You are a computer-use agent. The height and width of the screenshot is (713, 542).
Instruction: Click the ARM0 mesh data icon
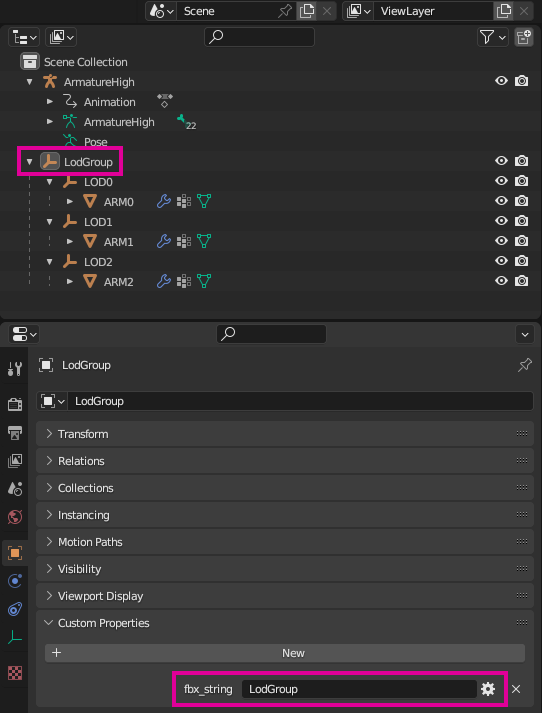point(204,201)
